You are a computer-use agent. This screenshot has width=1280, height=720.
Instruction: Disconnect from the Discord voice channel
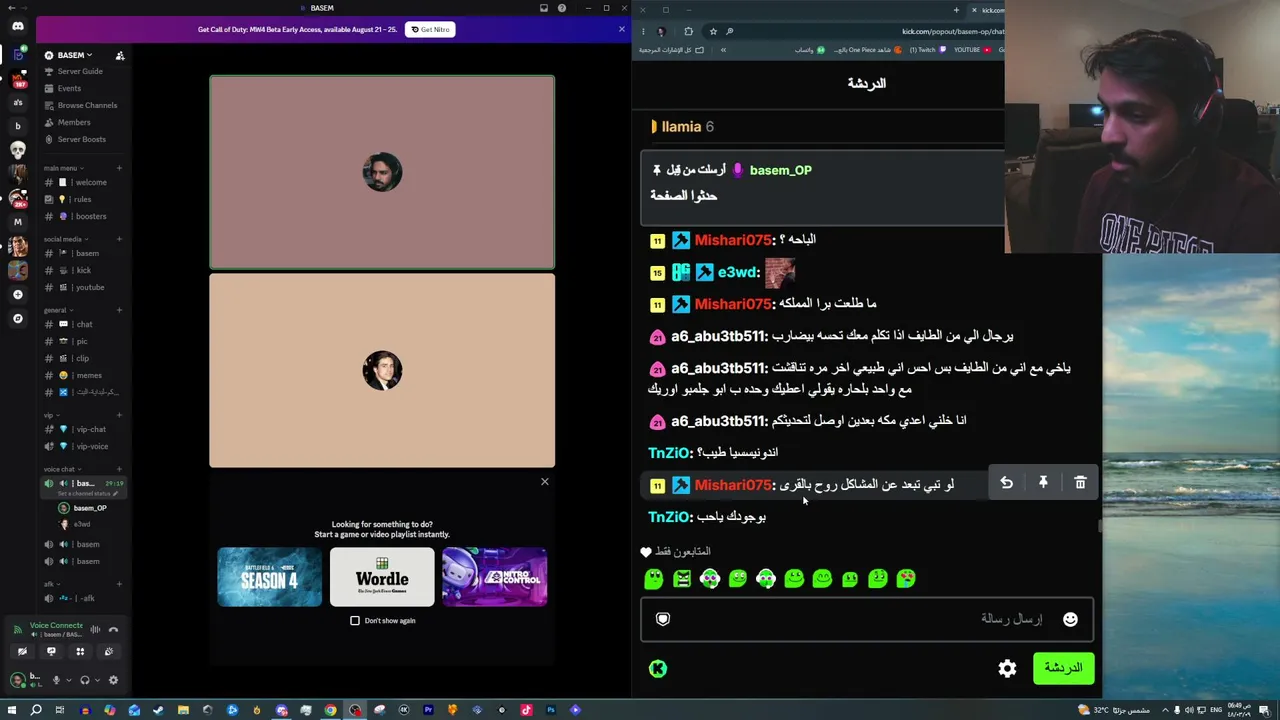click(113, 630)
